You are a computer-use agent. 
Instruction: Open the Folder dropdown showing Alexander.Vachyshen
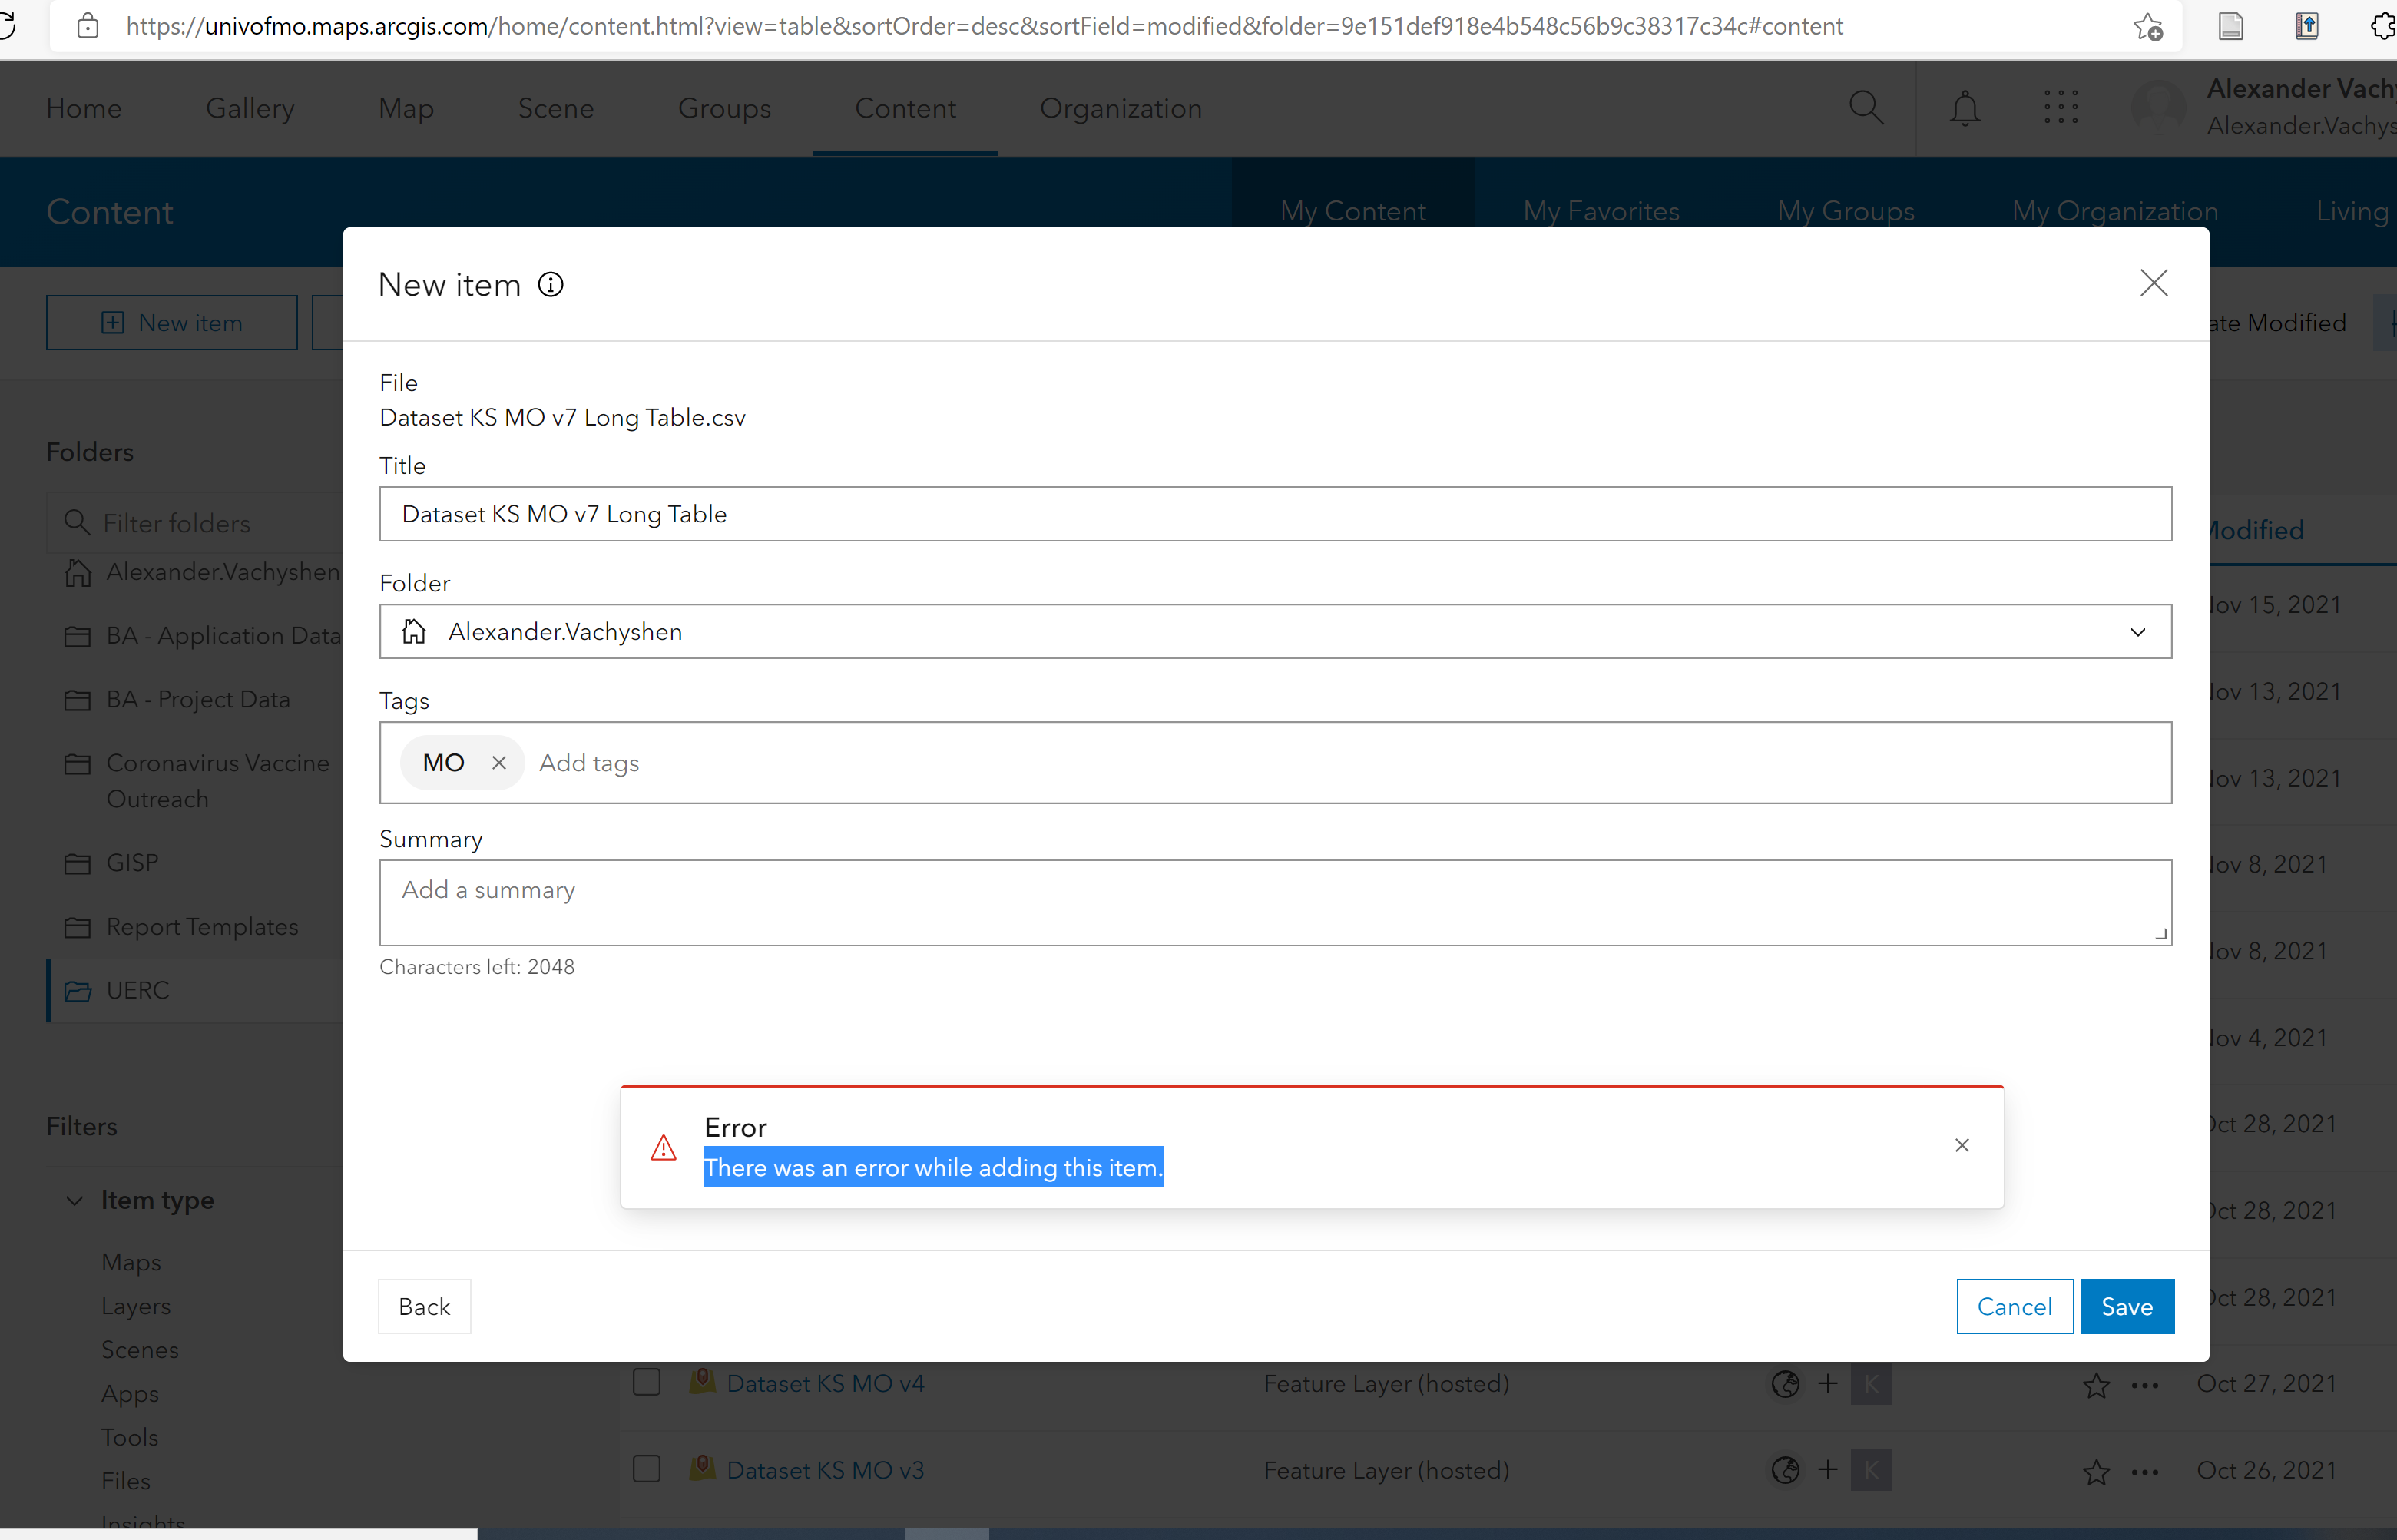point(1275,631)
